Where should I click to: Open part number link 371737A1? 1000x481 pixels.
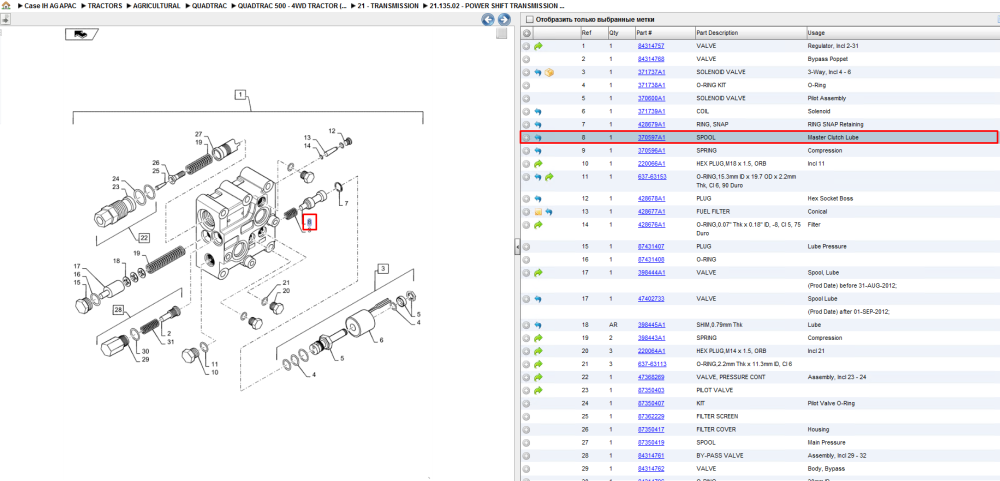(x=651, y=72)
